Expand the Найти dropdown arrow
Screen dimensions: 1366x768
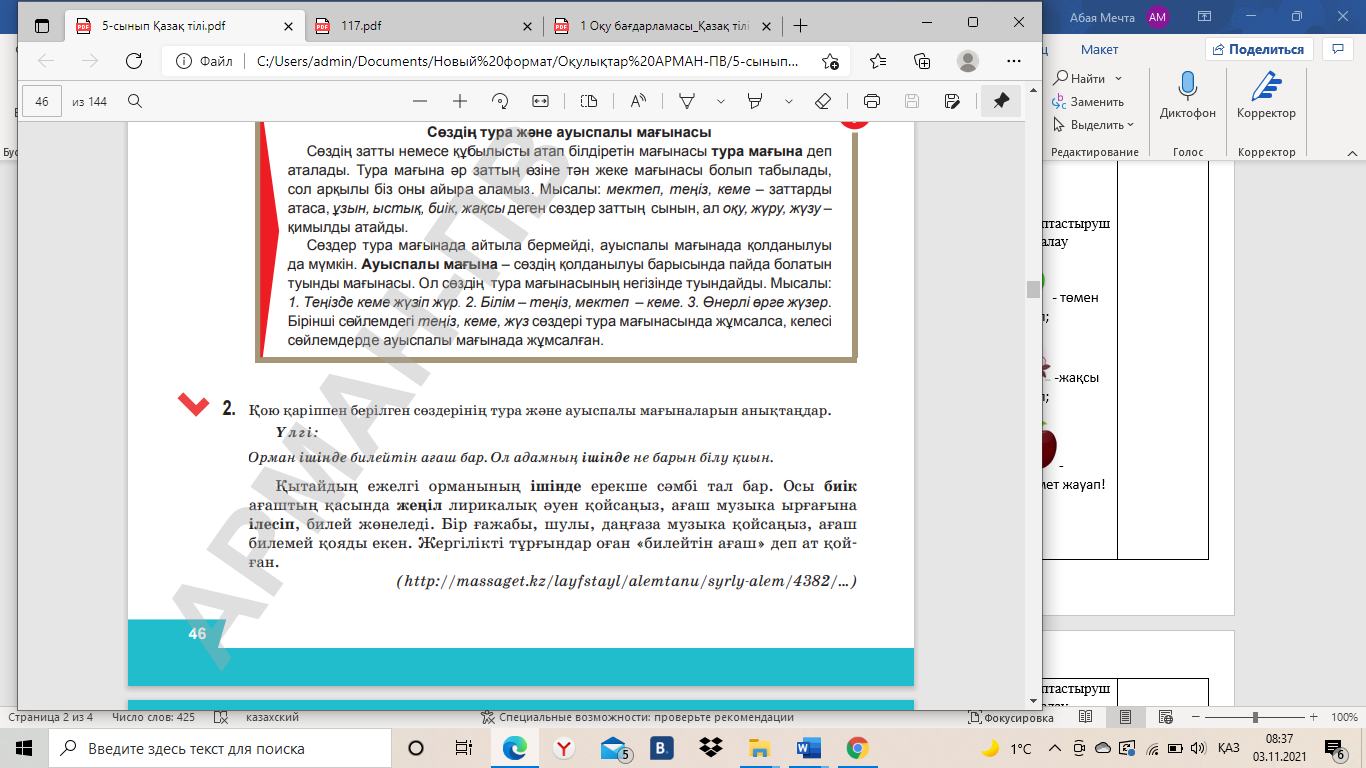pos(1118,78)
